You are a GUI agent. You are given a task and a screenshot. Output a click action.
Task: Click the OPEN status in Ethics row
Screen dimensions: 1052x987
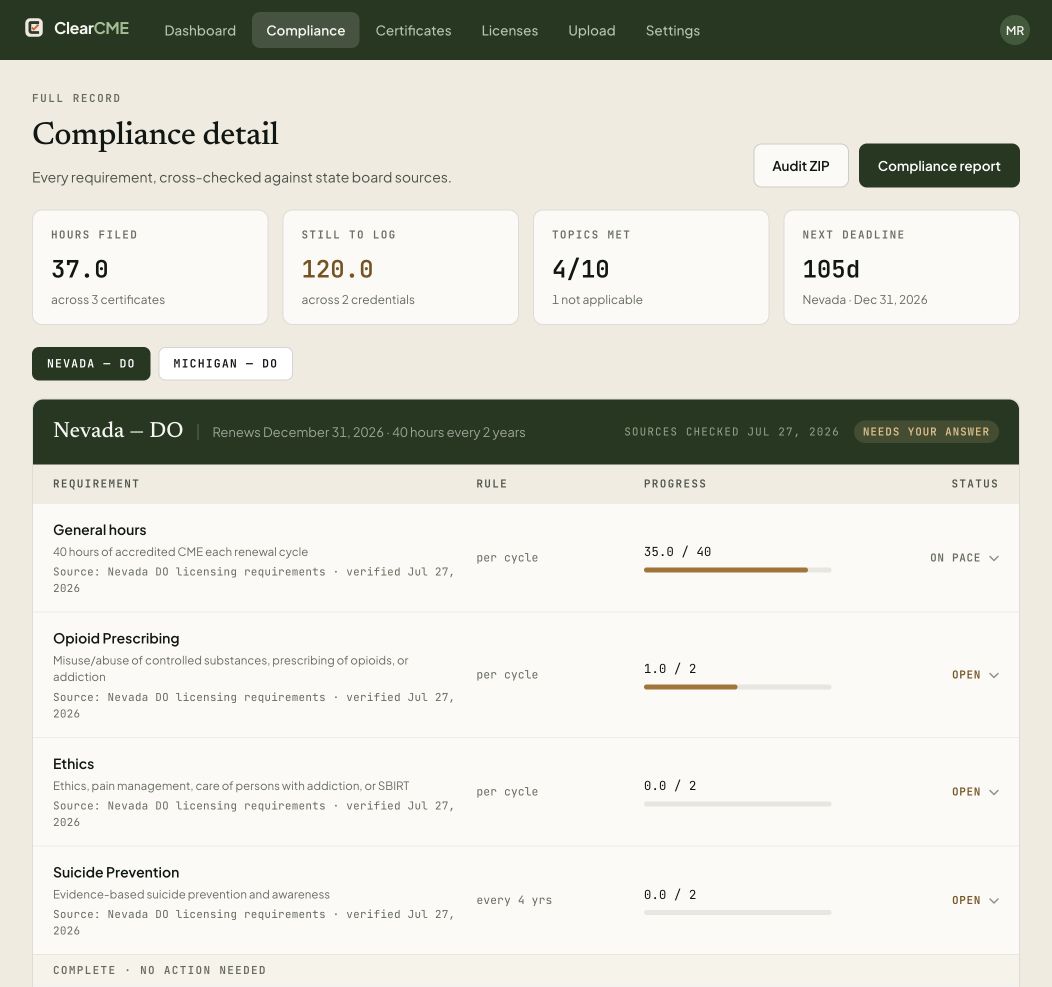(965, 792)
